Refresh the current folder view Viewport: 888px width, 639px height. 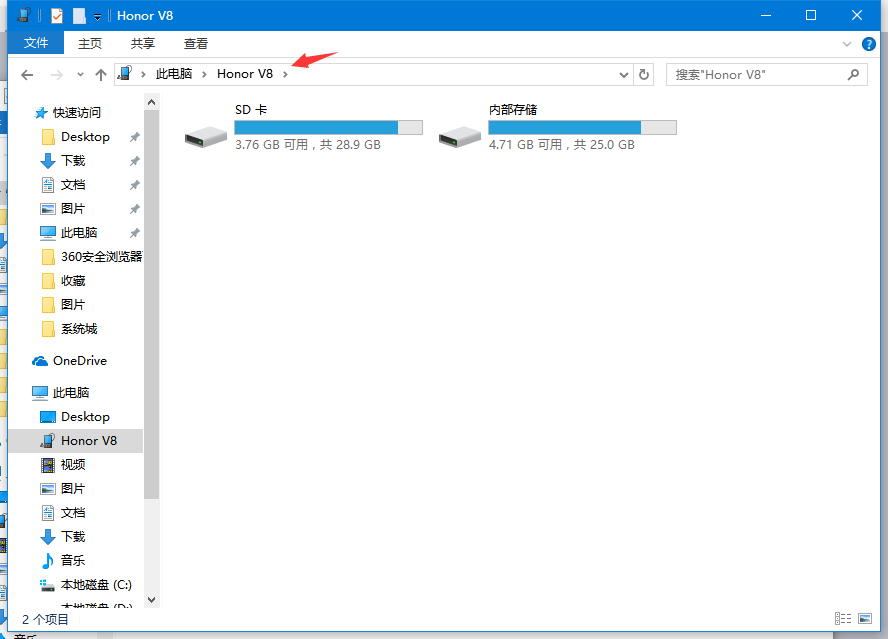coord(643,75)
